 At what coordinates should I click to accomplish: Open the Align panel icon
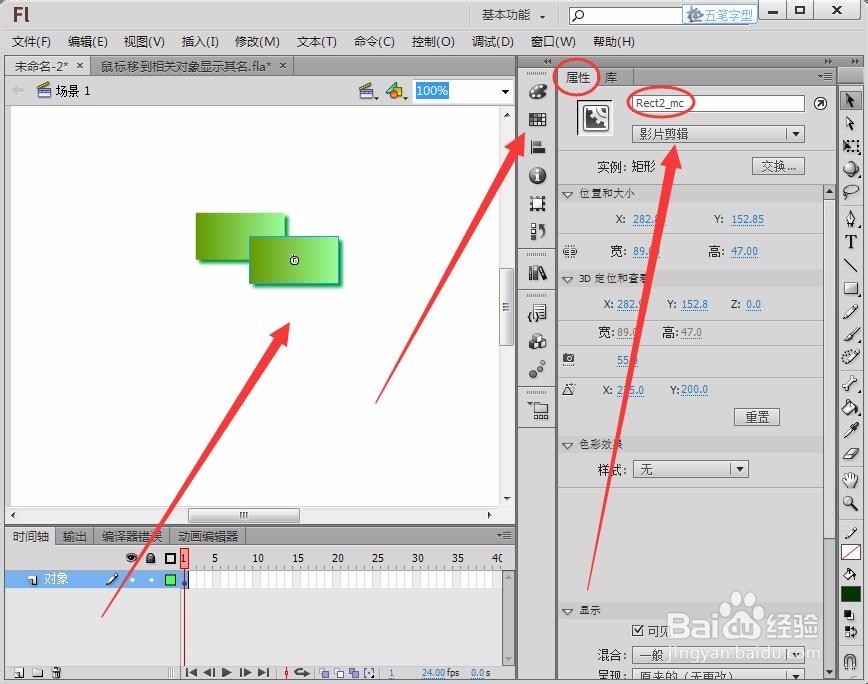(x=537, y=147)
